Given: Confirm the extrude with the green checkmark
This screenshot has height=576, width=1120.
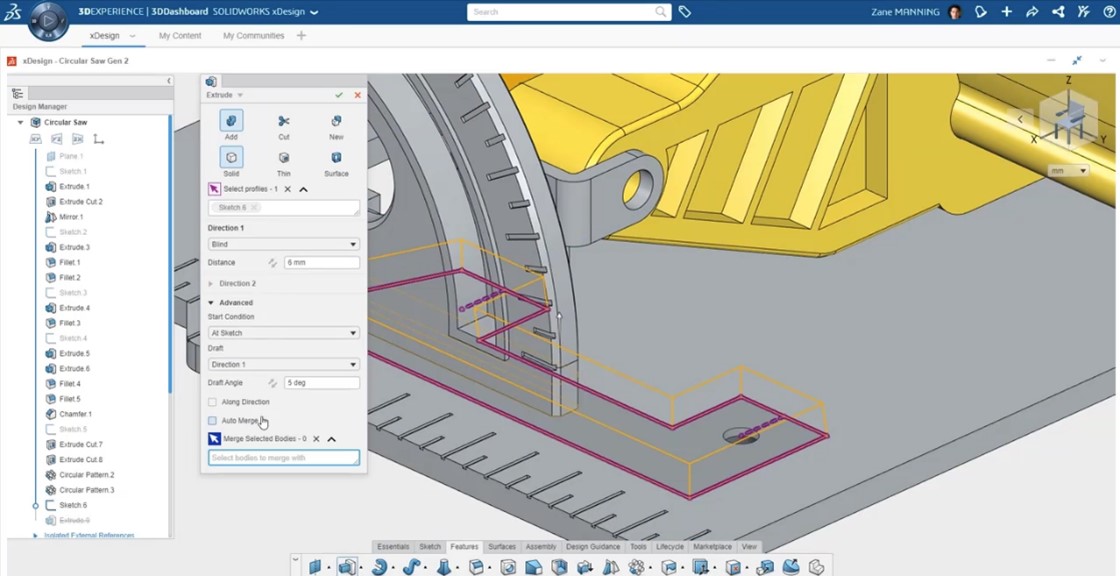Looking at the screenshot, I should pyautogui.click(x=341, y=95).
